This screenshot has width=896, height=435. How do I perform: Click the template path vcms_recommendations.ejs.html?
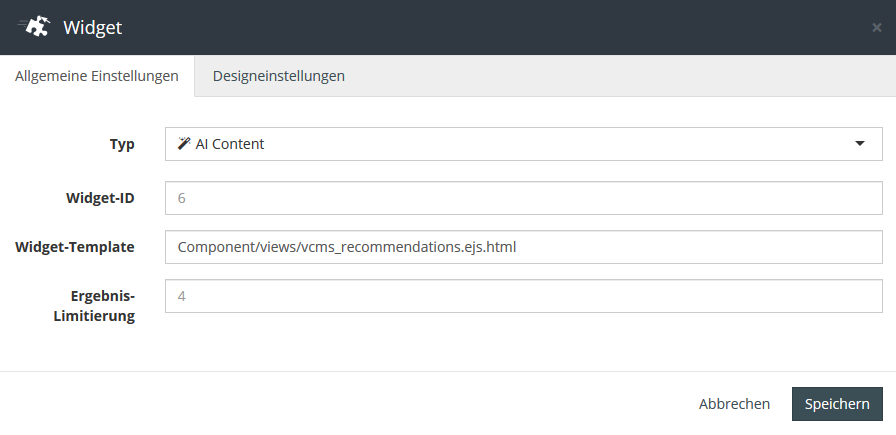coord(346,246)
